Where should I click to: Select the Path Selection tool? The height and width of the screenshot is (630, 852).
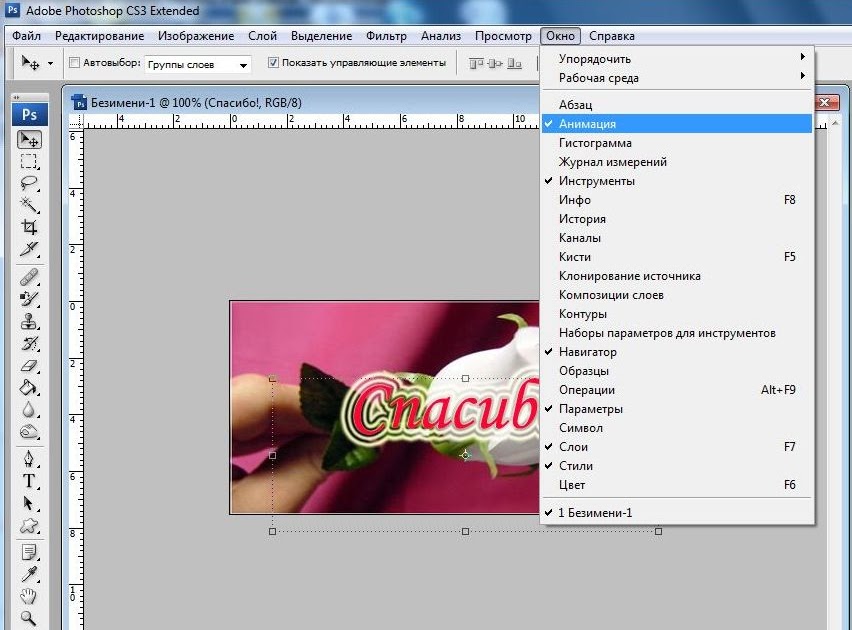coord(29,504)
